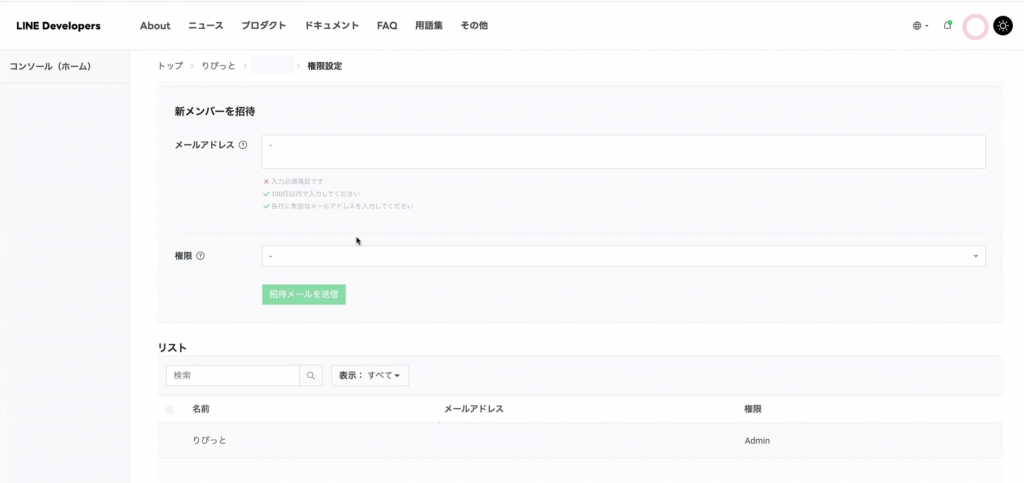Click the notification bell icon
This screenshot has height=483, width=1024.
coord(948,26)
